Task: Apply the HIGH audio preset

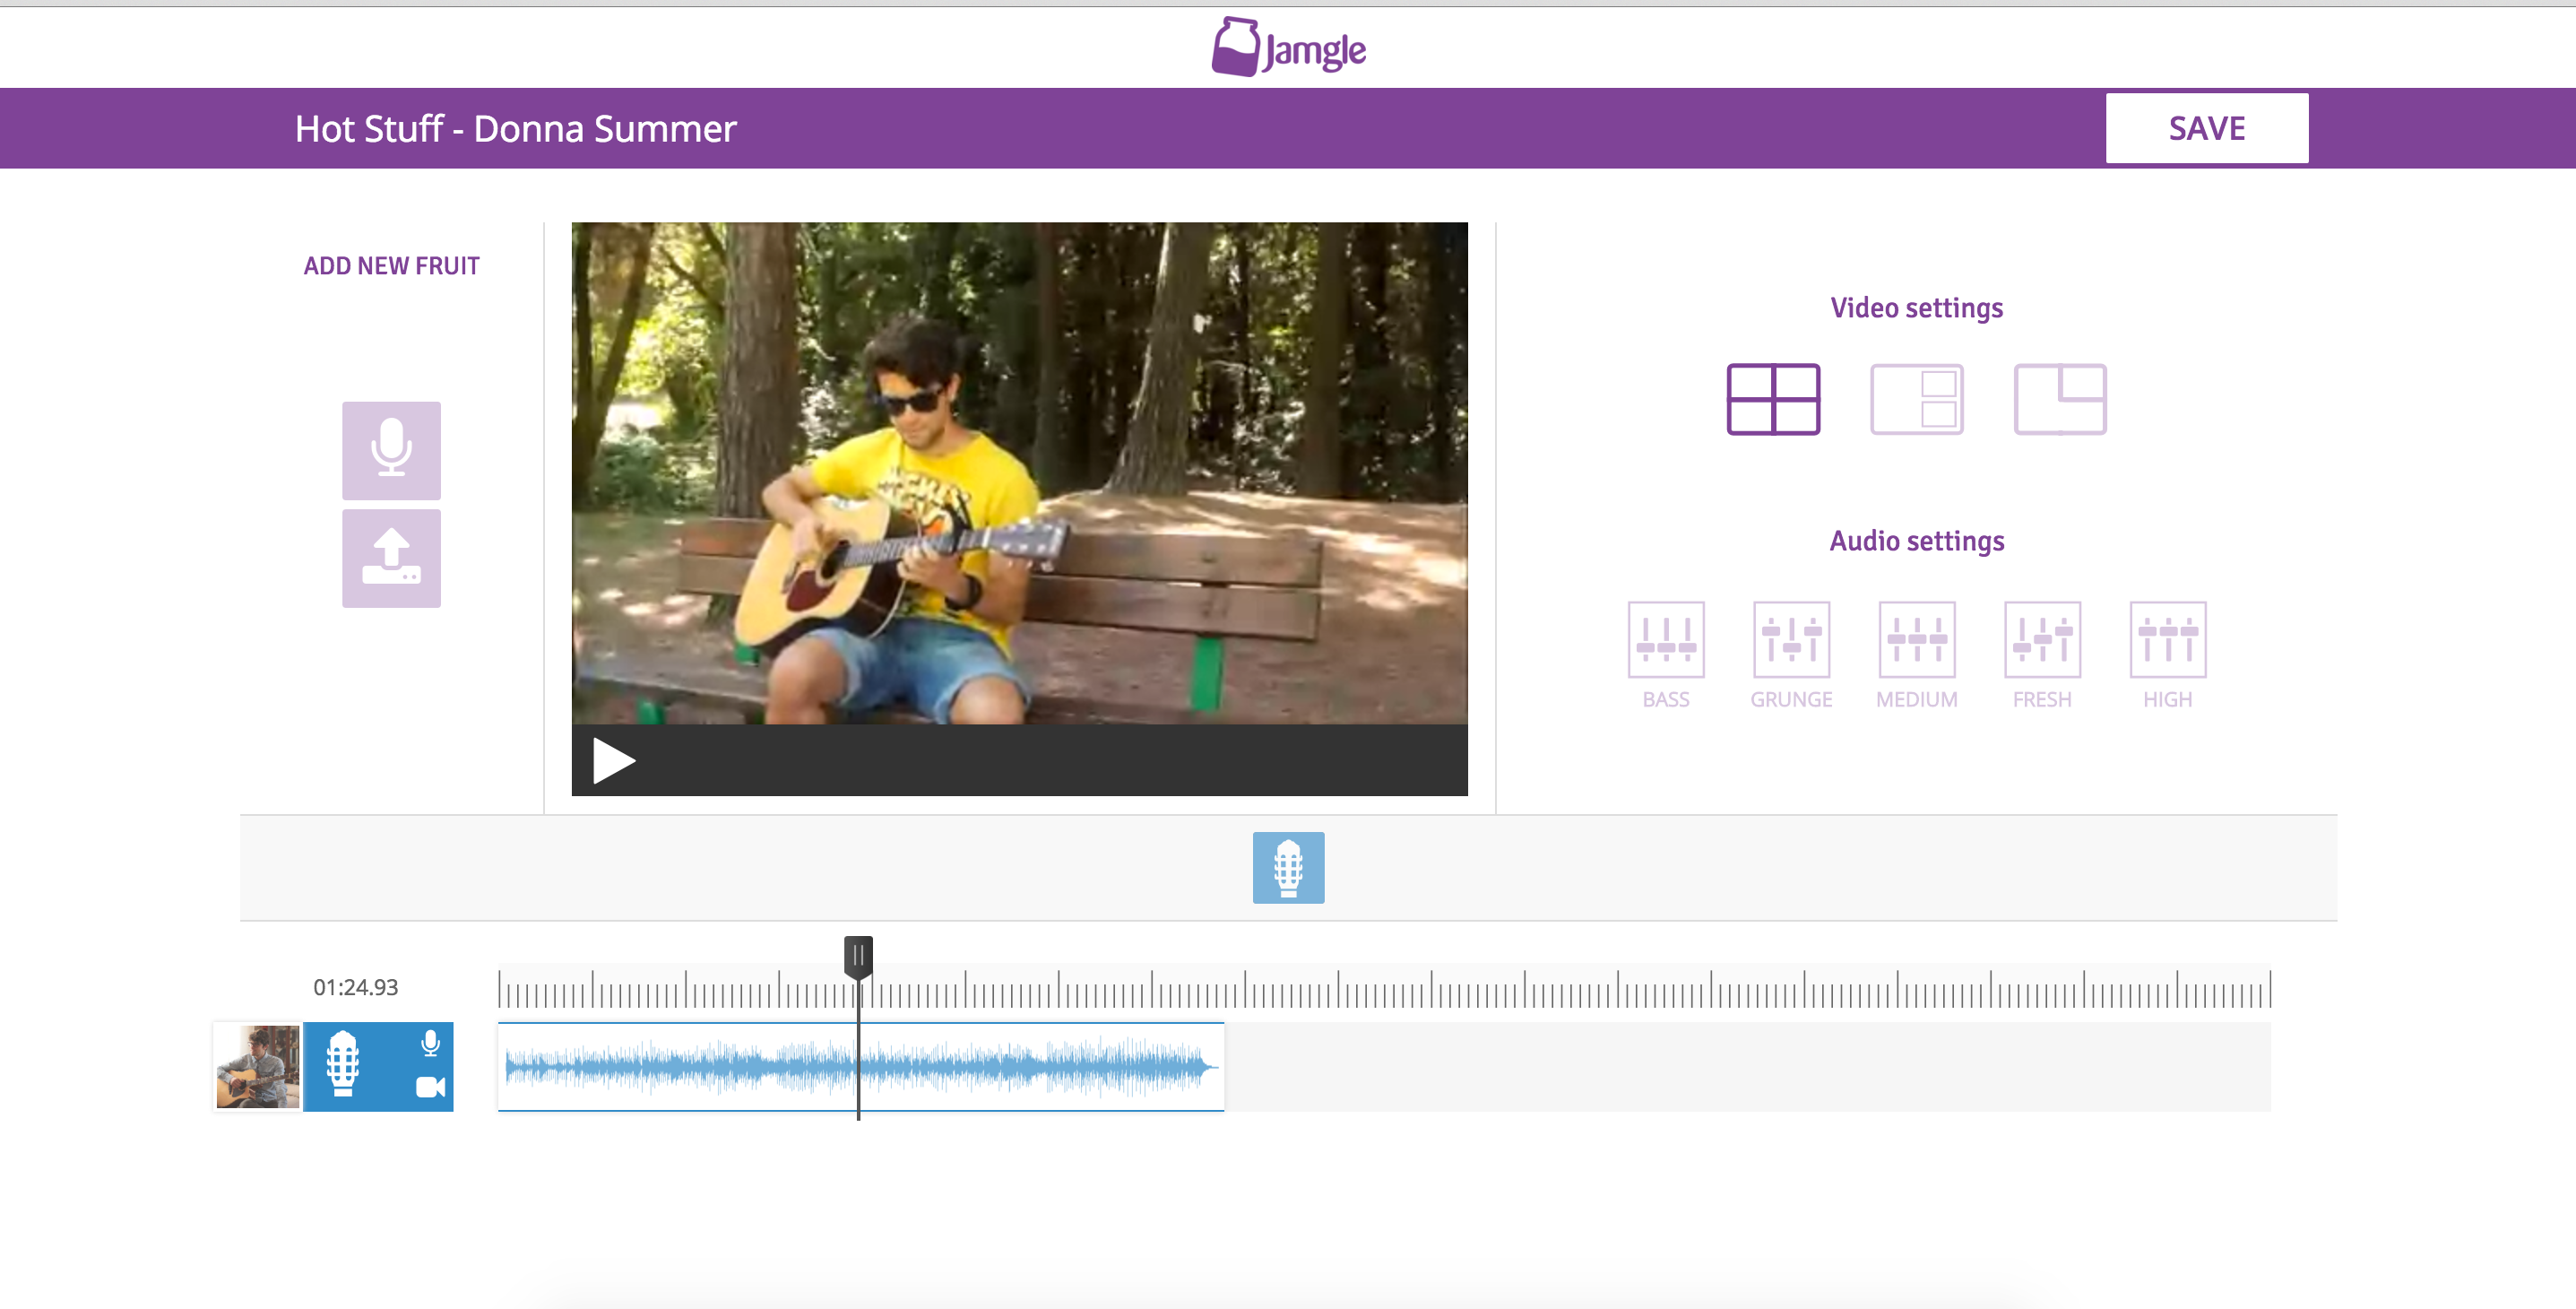Action: click(2167, 640)
